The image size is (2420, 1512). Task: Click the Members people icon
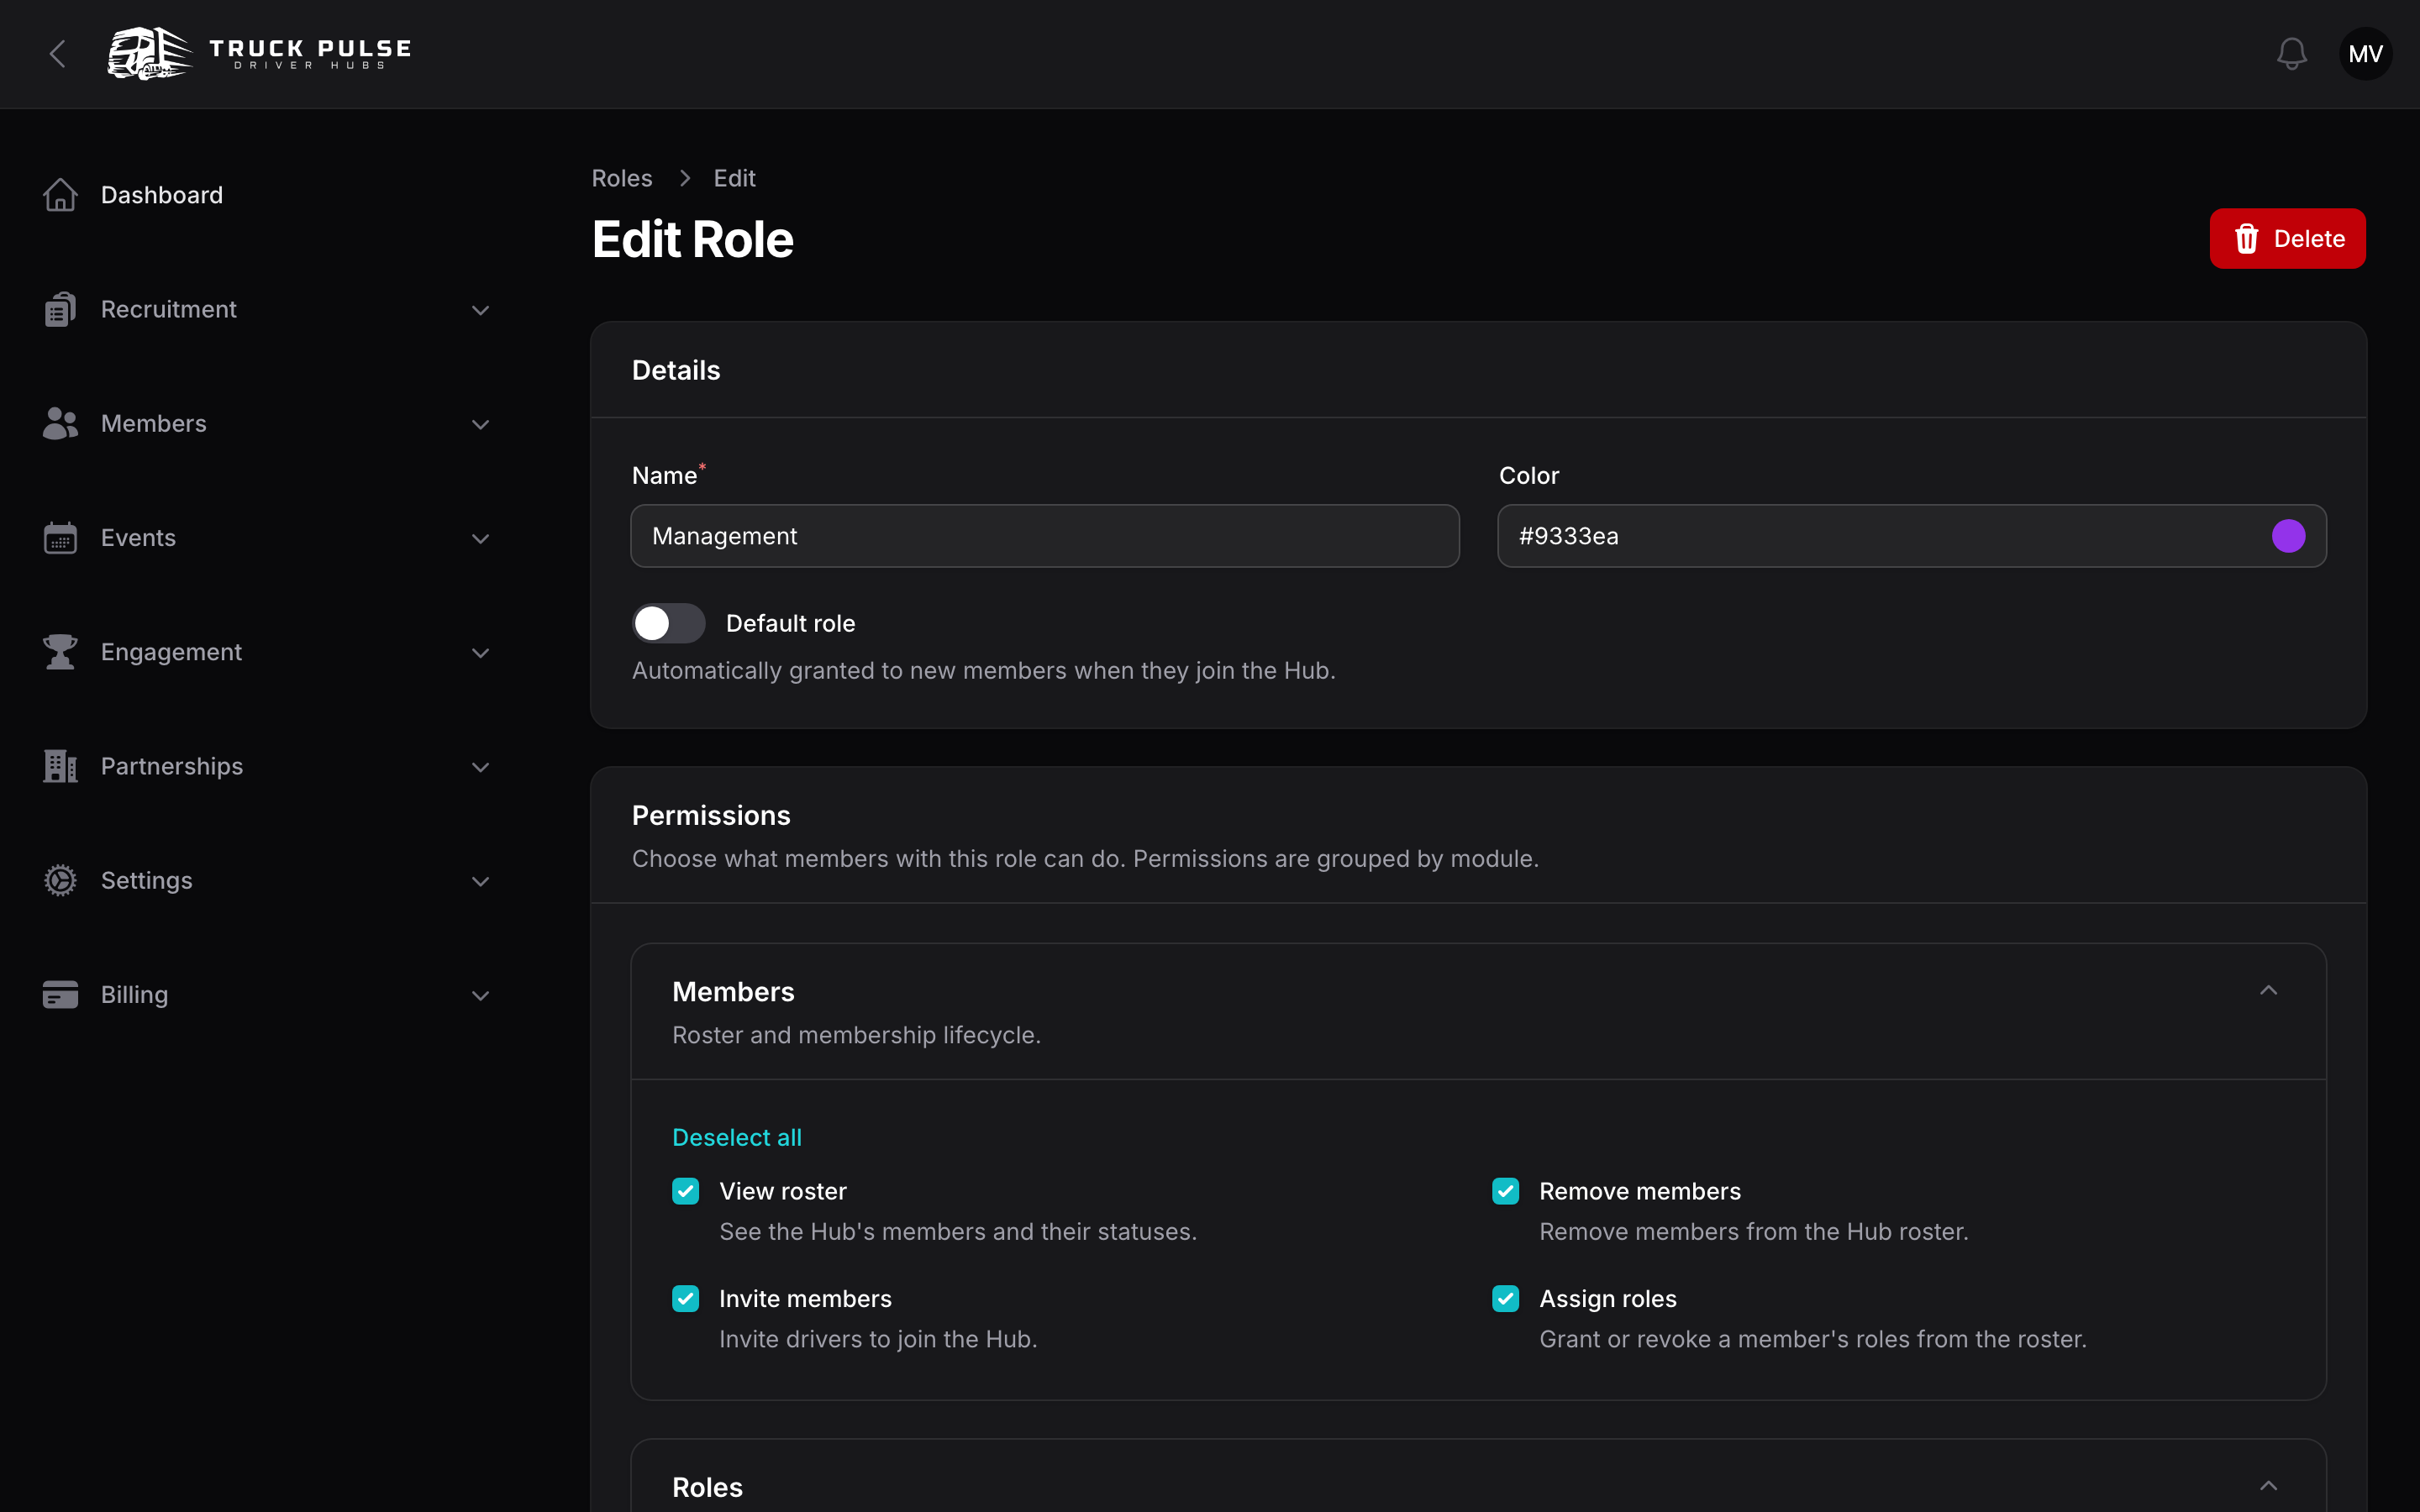(60, 423)
